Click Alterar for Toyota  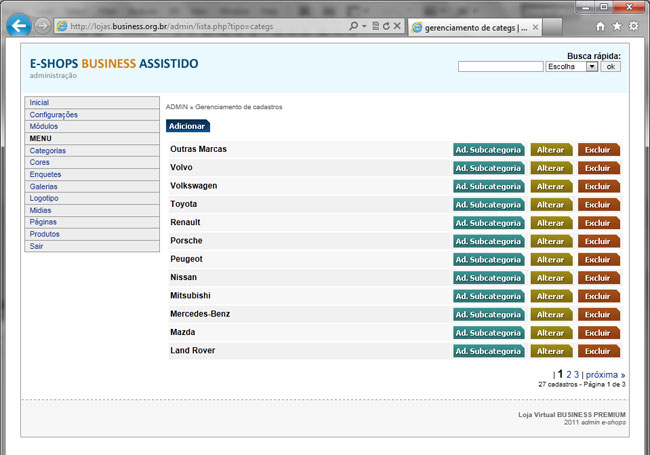click(551, 204)
